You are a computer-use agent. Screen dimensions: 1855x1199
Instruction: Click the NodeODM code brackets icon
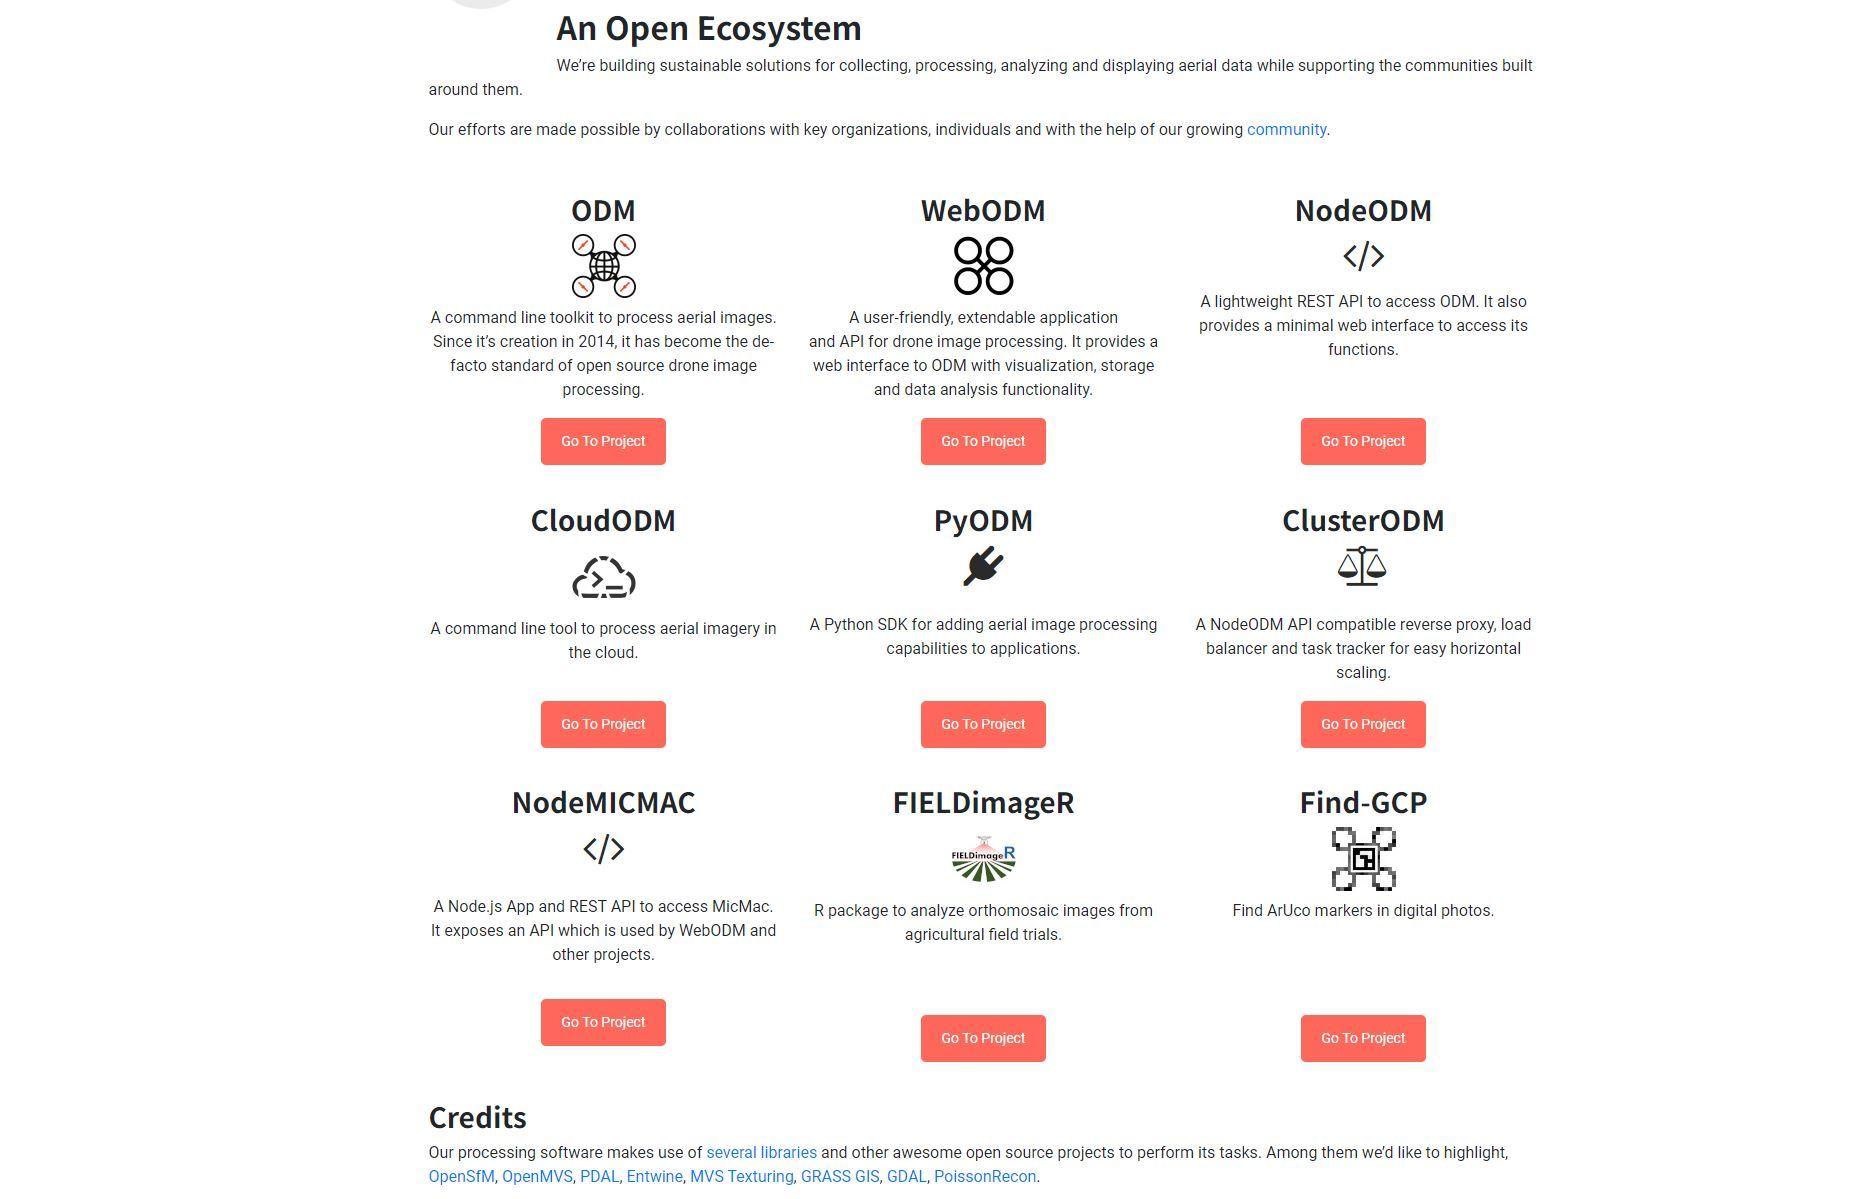pyautogui.click(x=1363, y=257)
